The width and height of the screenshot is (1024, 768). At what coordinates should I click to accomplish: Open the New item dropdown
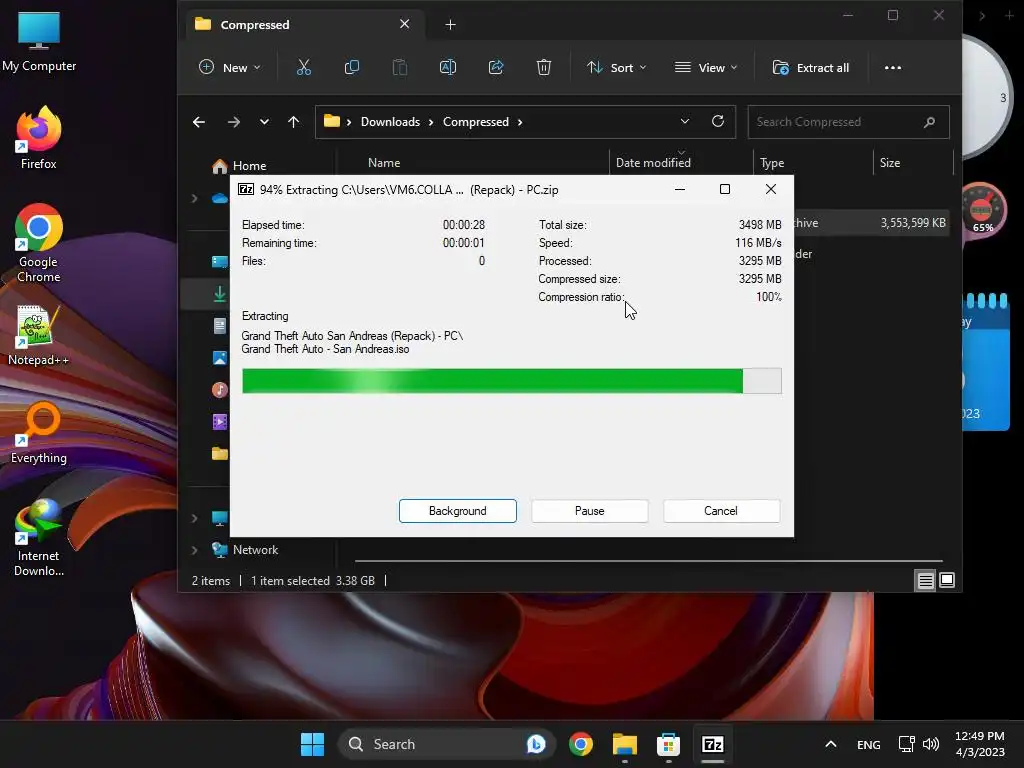click(230, 67)
